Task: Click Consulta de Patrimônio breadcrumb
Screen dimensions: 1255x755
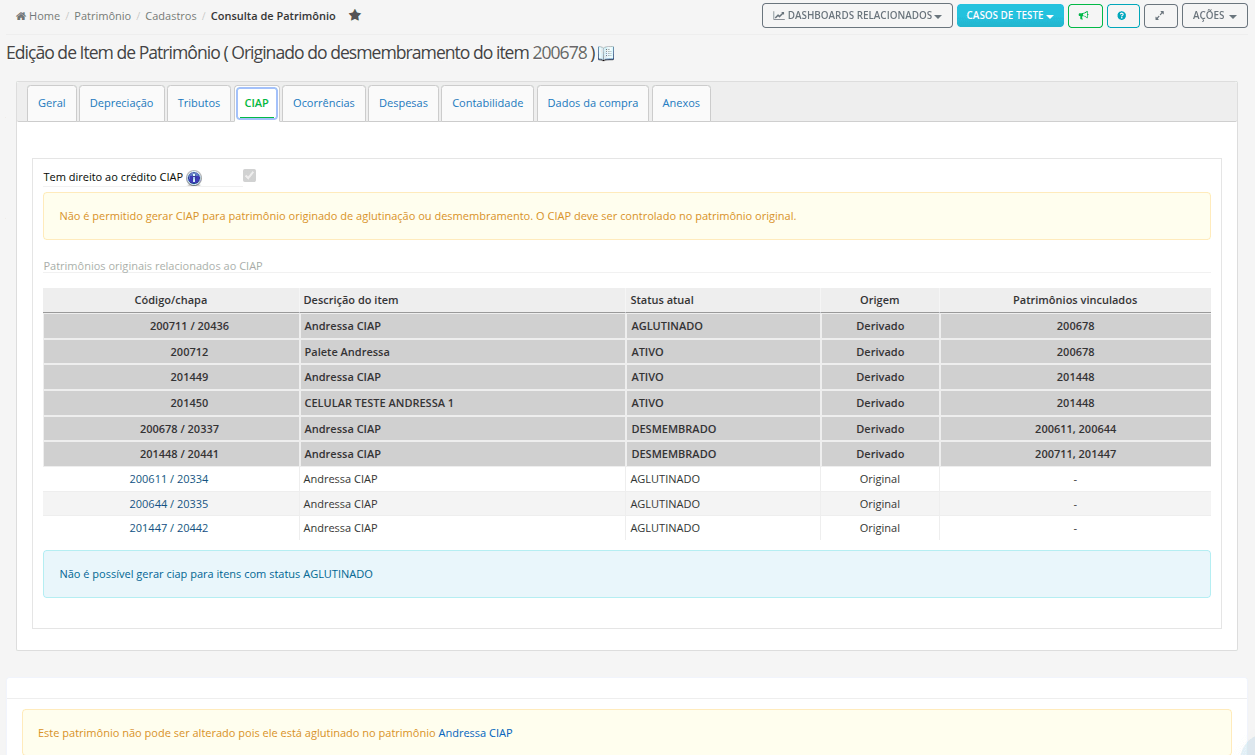Action: (x=273, y=16)
